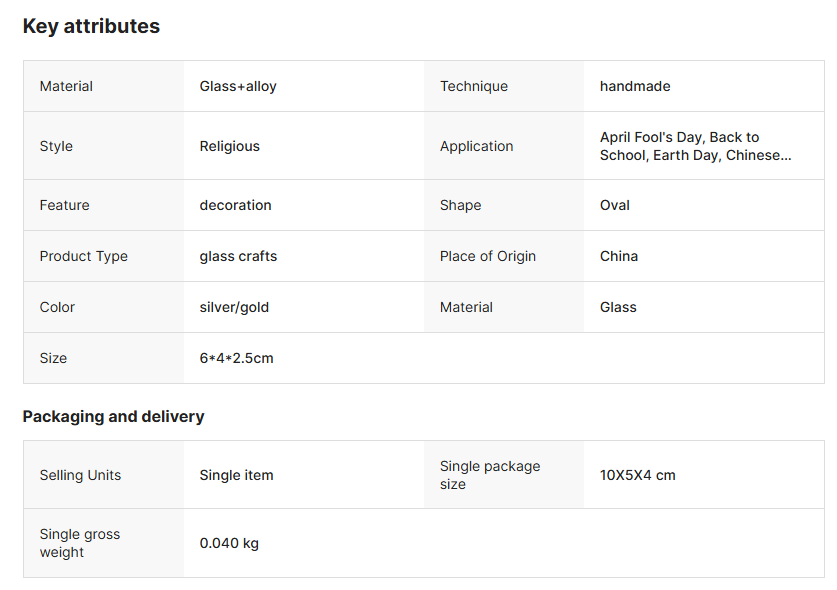The width and height of the screenshot is (837, 590).
Task: Click the Place of Origin label
Action: (488, 256)
